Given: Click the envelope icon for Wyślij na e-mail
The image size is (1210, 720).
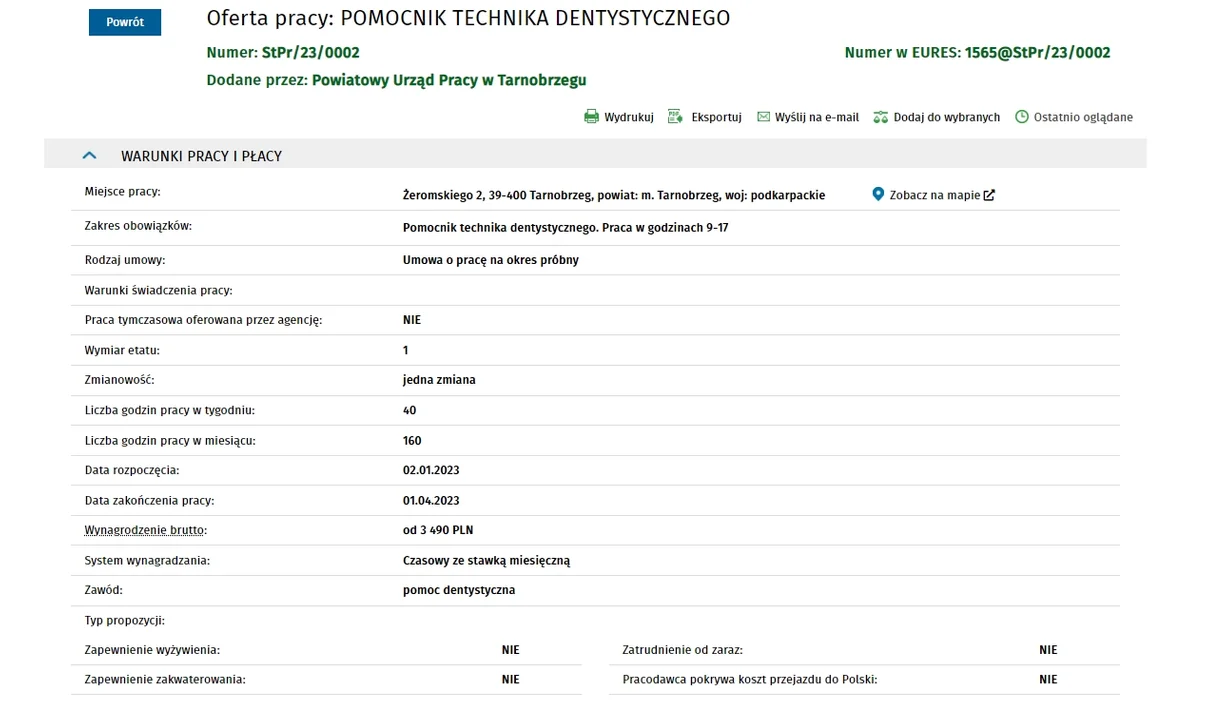Looking at the screenshot, I should pyautogui.click(x=763, y=117).
